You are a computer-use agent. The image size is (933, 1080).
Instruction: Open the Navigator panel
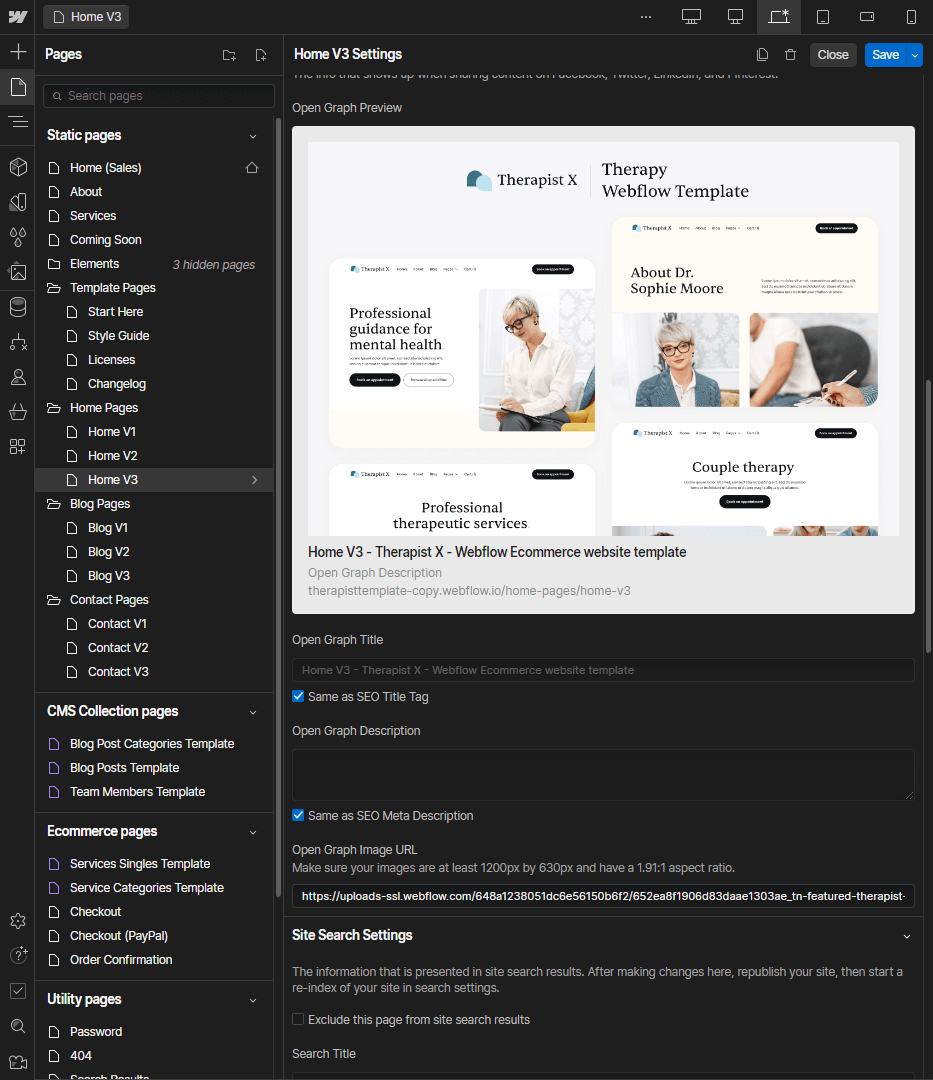pyautogui.click(x=18, y=122)
